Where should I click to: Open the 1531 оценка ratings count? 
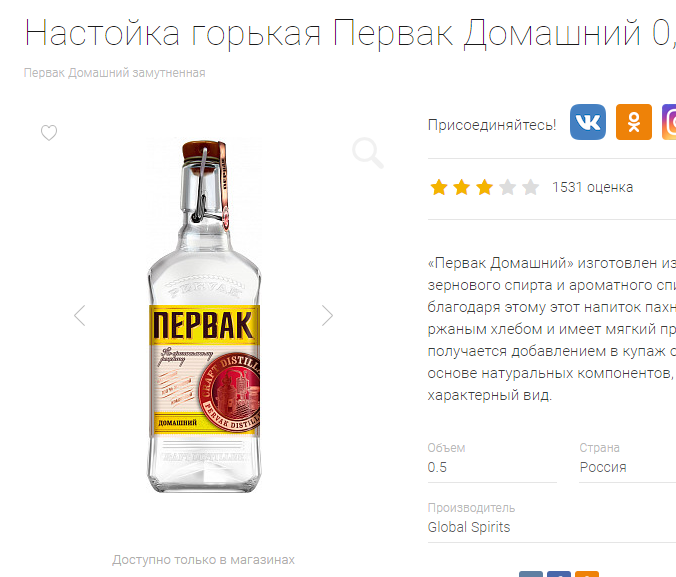(x=592, y=187)
